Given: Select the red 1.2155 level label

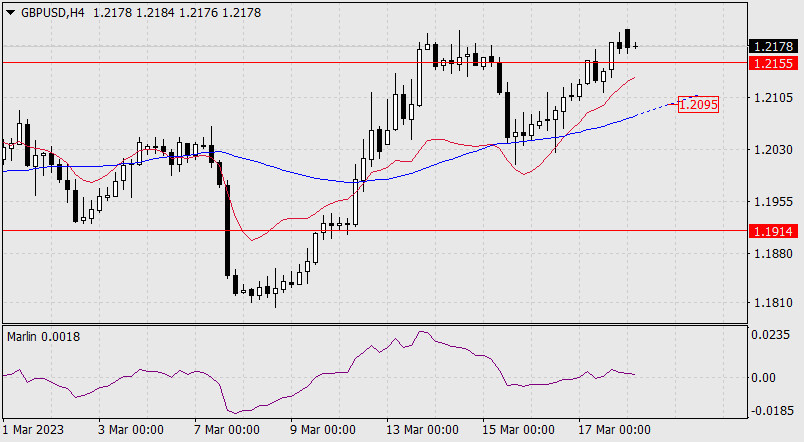Looking at the screenshot, I should click(x=773, y=63).
